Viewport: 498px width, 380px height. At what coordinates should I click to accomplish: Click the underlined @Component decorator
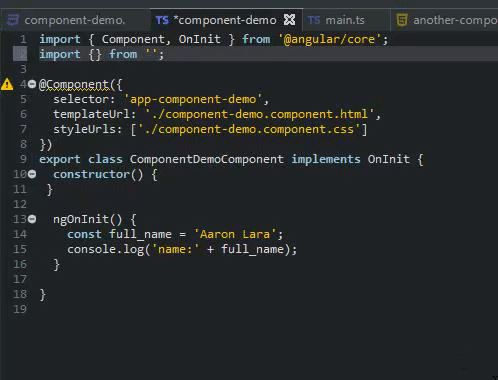pos(74,85)
